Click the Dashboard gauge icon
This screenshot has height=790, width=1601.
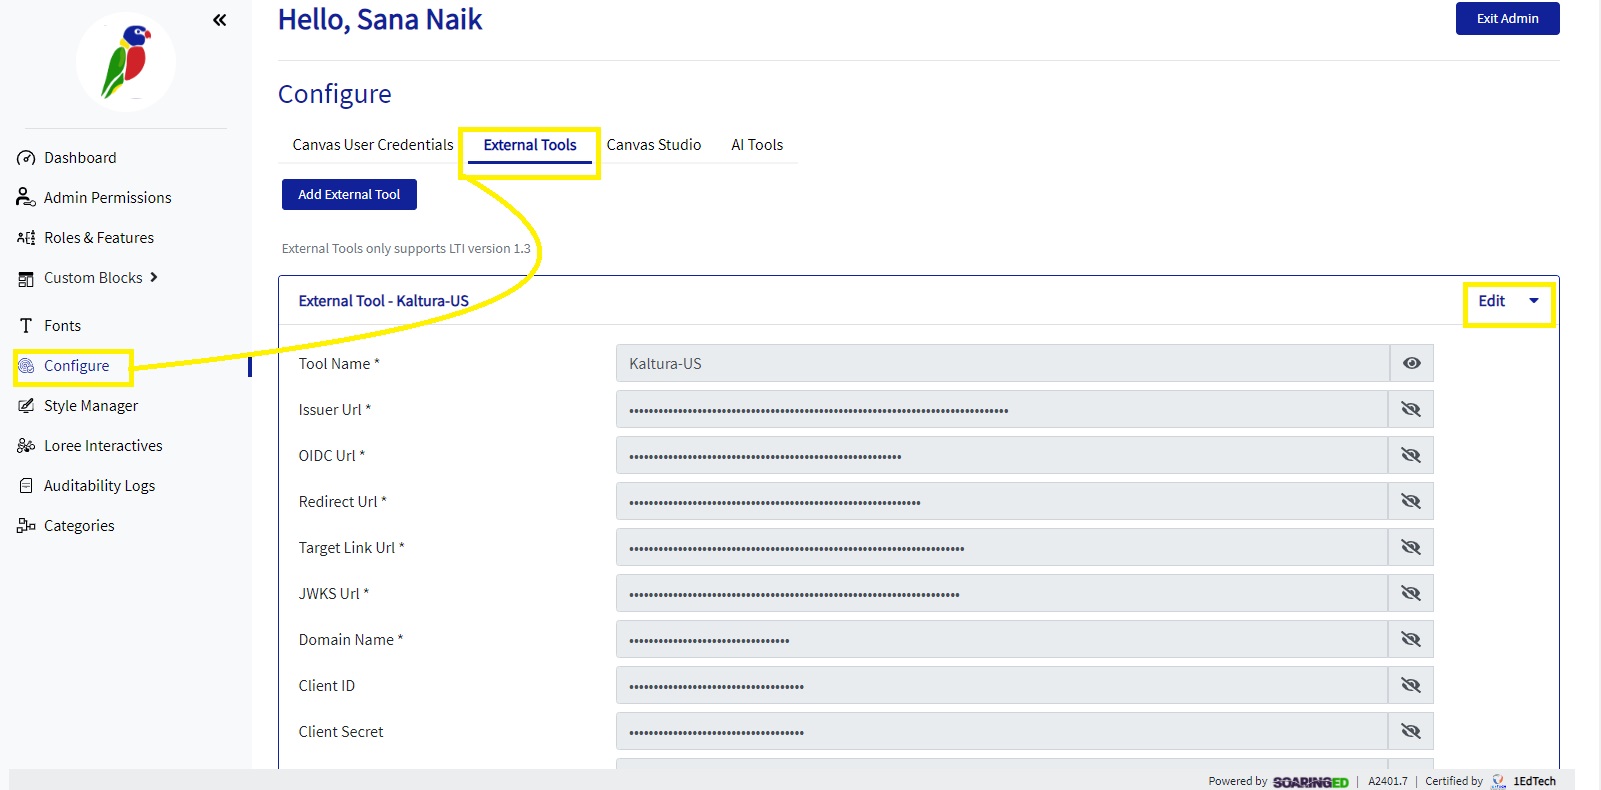click(x=26, y=158)
